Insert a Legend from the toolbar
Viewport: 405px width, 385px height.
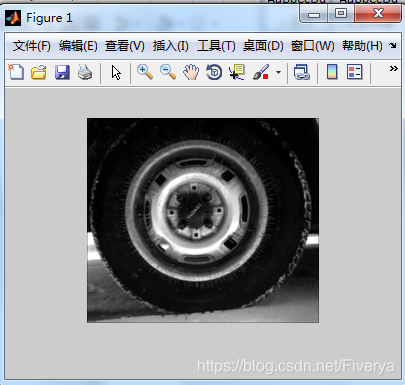click(x=354, y=72)
